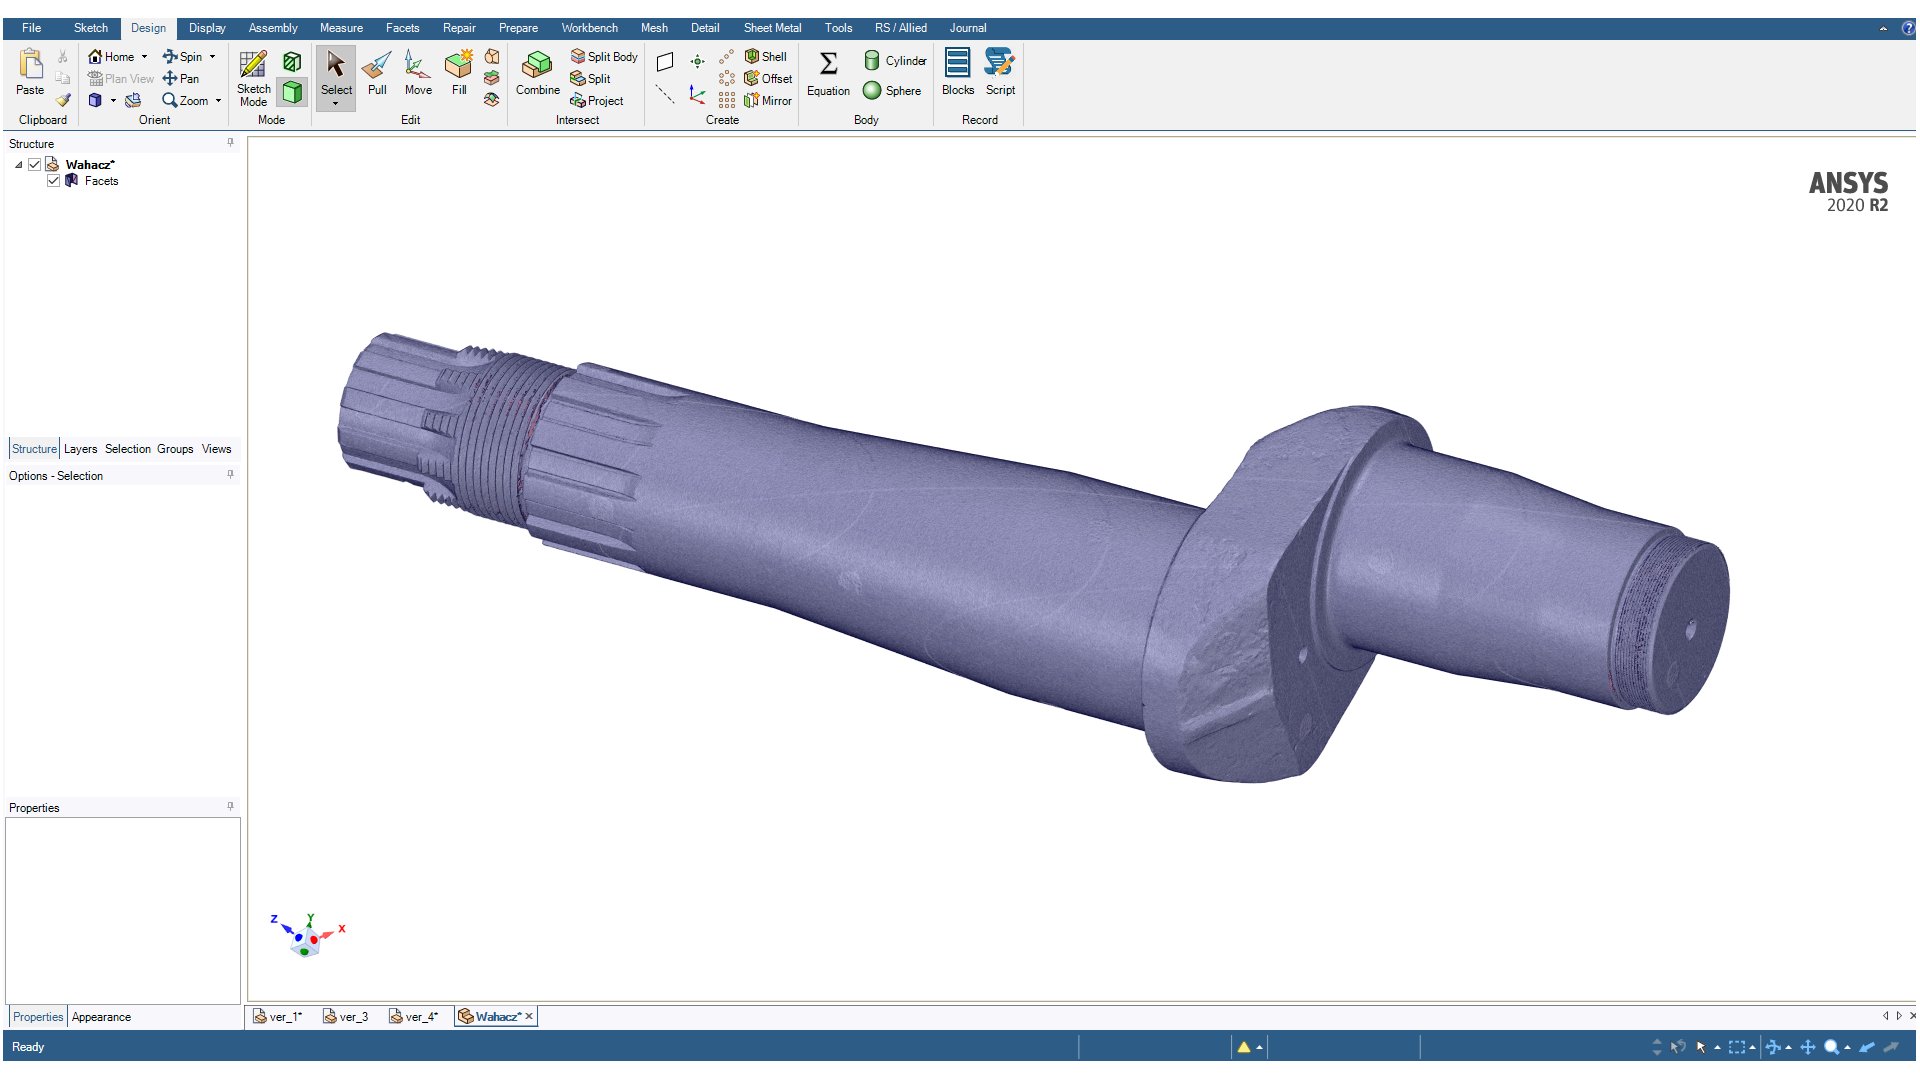Create a Cylinder body

(x=895, y=61)
